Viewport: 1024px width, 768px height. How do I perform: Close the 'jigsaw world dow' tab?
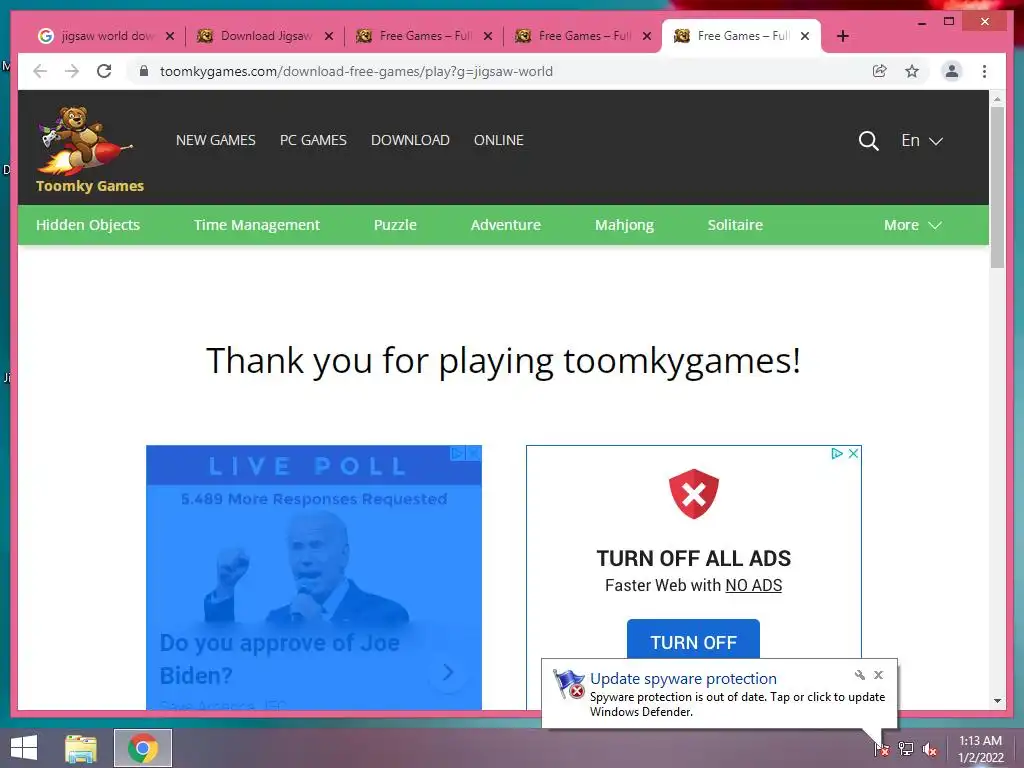pyautogui.click(x=170, y=36)
